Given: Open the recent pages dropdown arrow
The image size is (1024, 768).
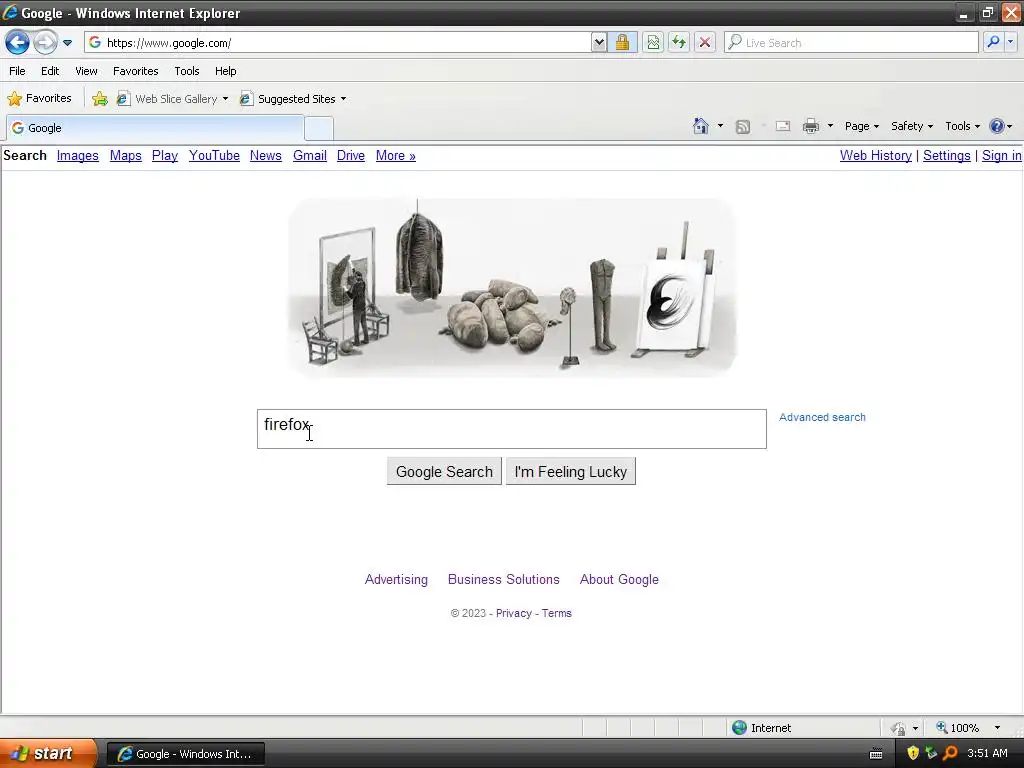Looking at the screenshot, I should pos(67,43).
